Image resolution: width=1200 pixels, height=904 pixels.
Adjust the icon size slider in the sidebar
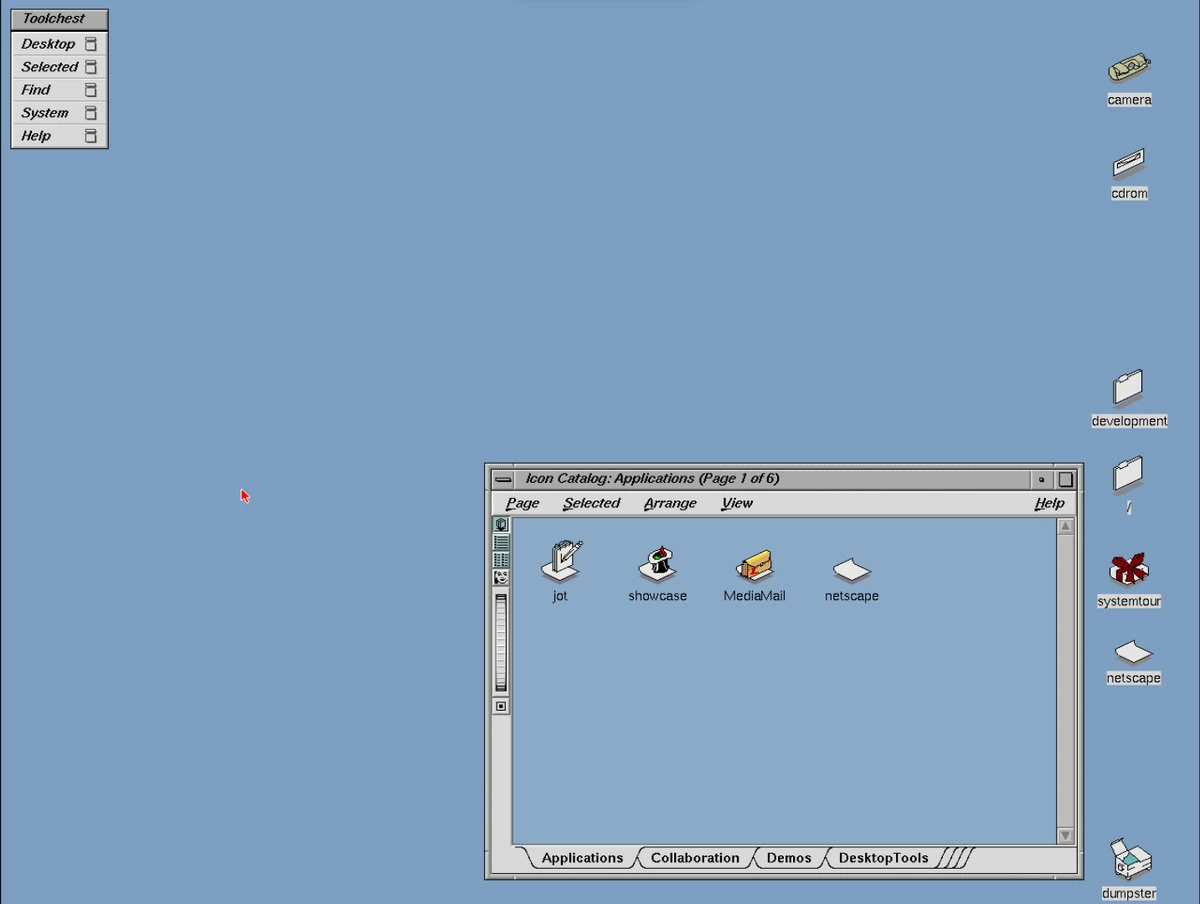500,640
